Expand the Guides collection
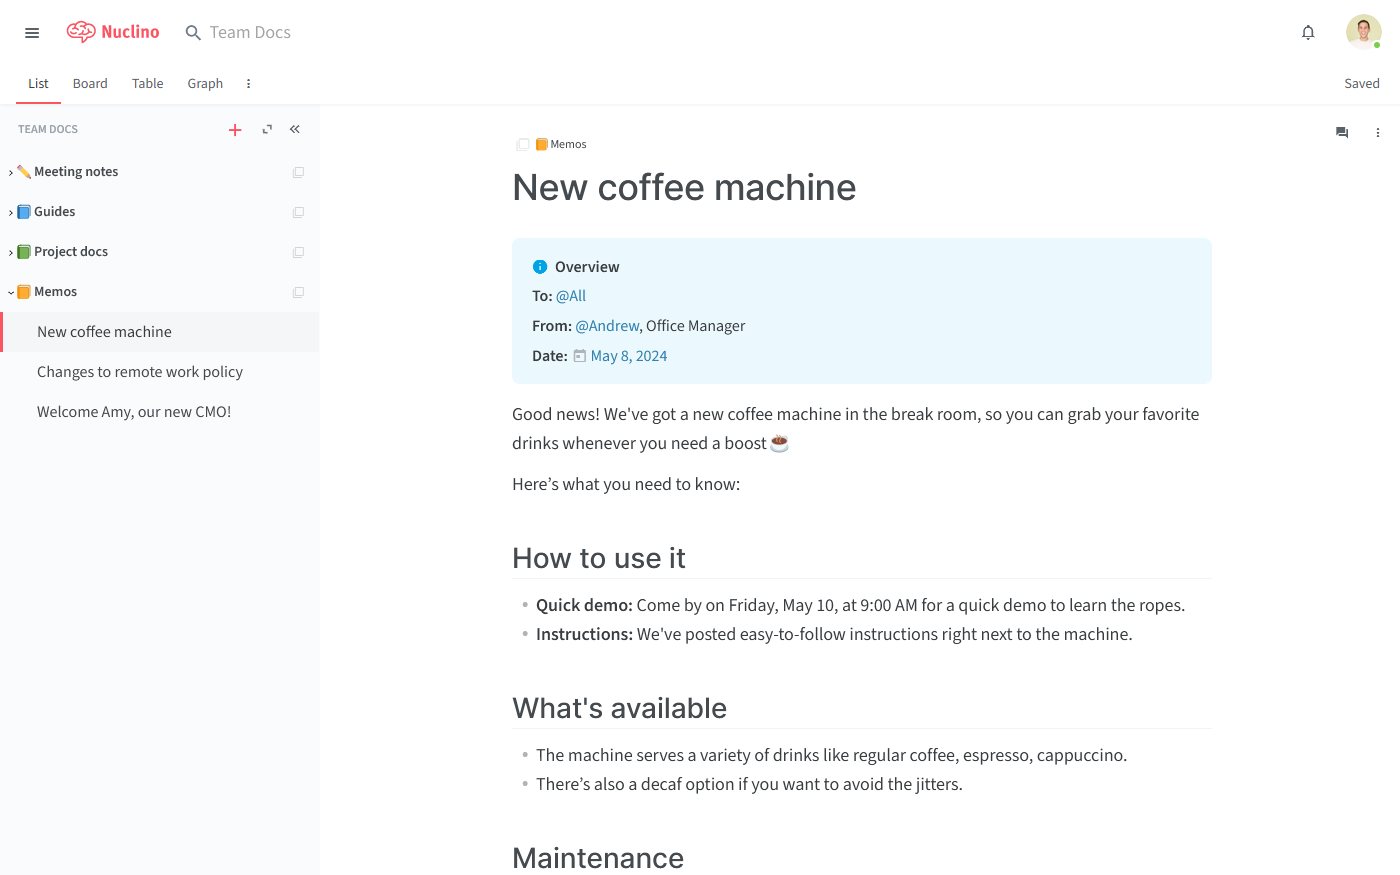Screen dimensions: 1400x875 (11, 213)
